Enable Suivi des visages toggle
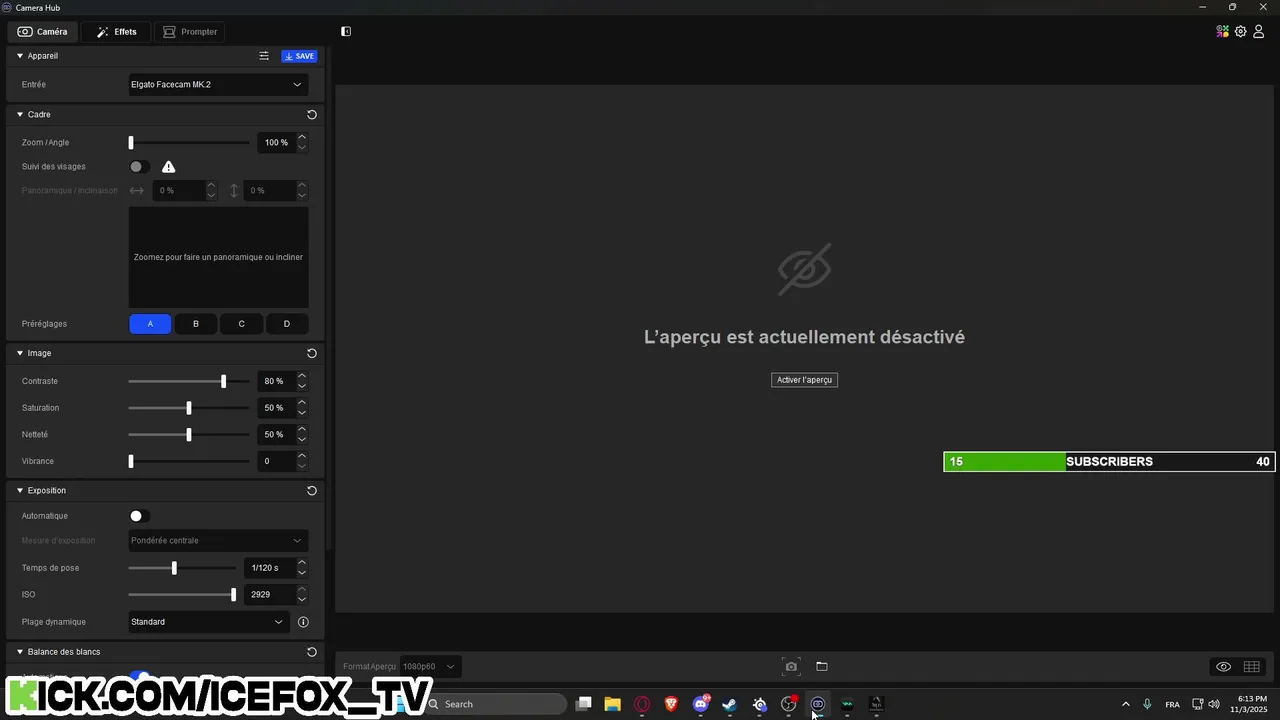1280x720 pixels. 140,167
